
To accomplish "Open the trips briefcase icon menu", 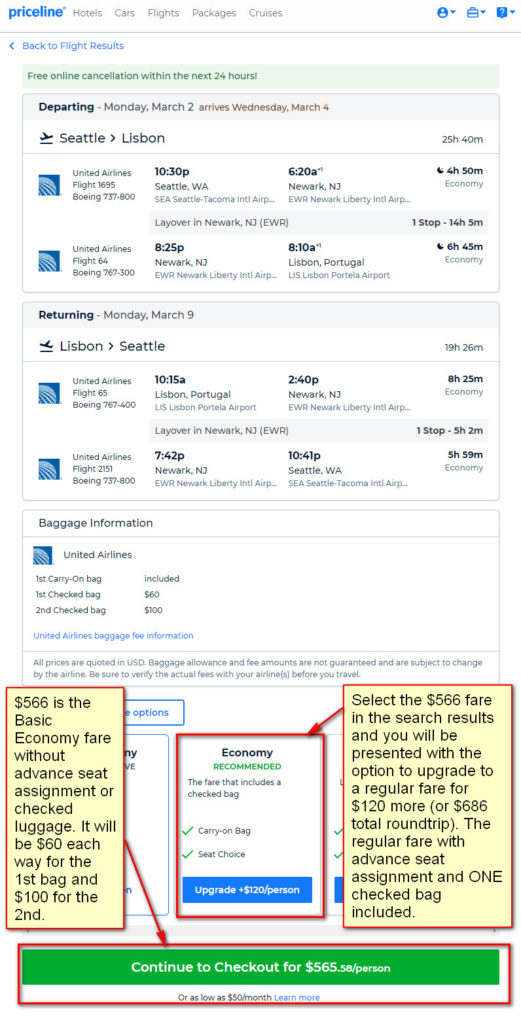I will [x=476, y=12].
